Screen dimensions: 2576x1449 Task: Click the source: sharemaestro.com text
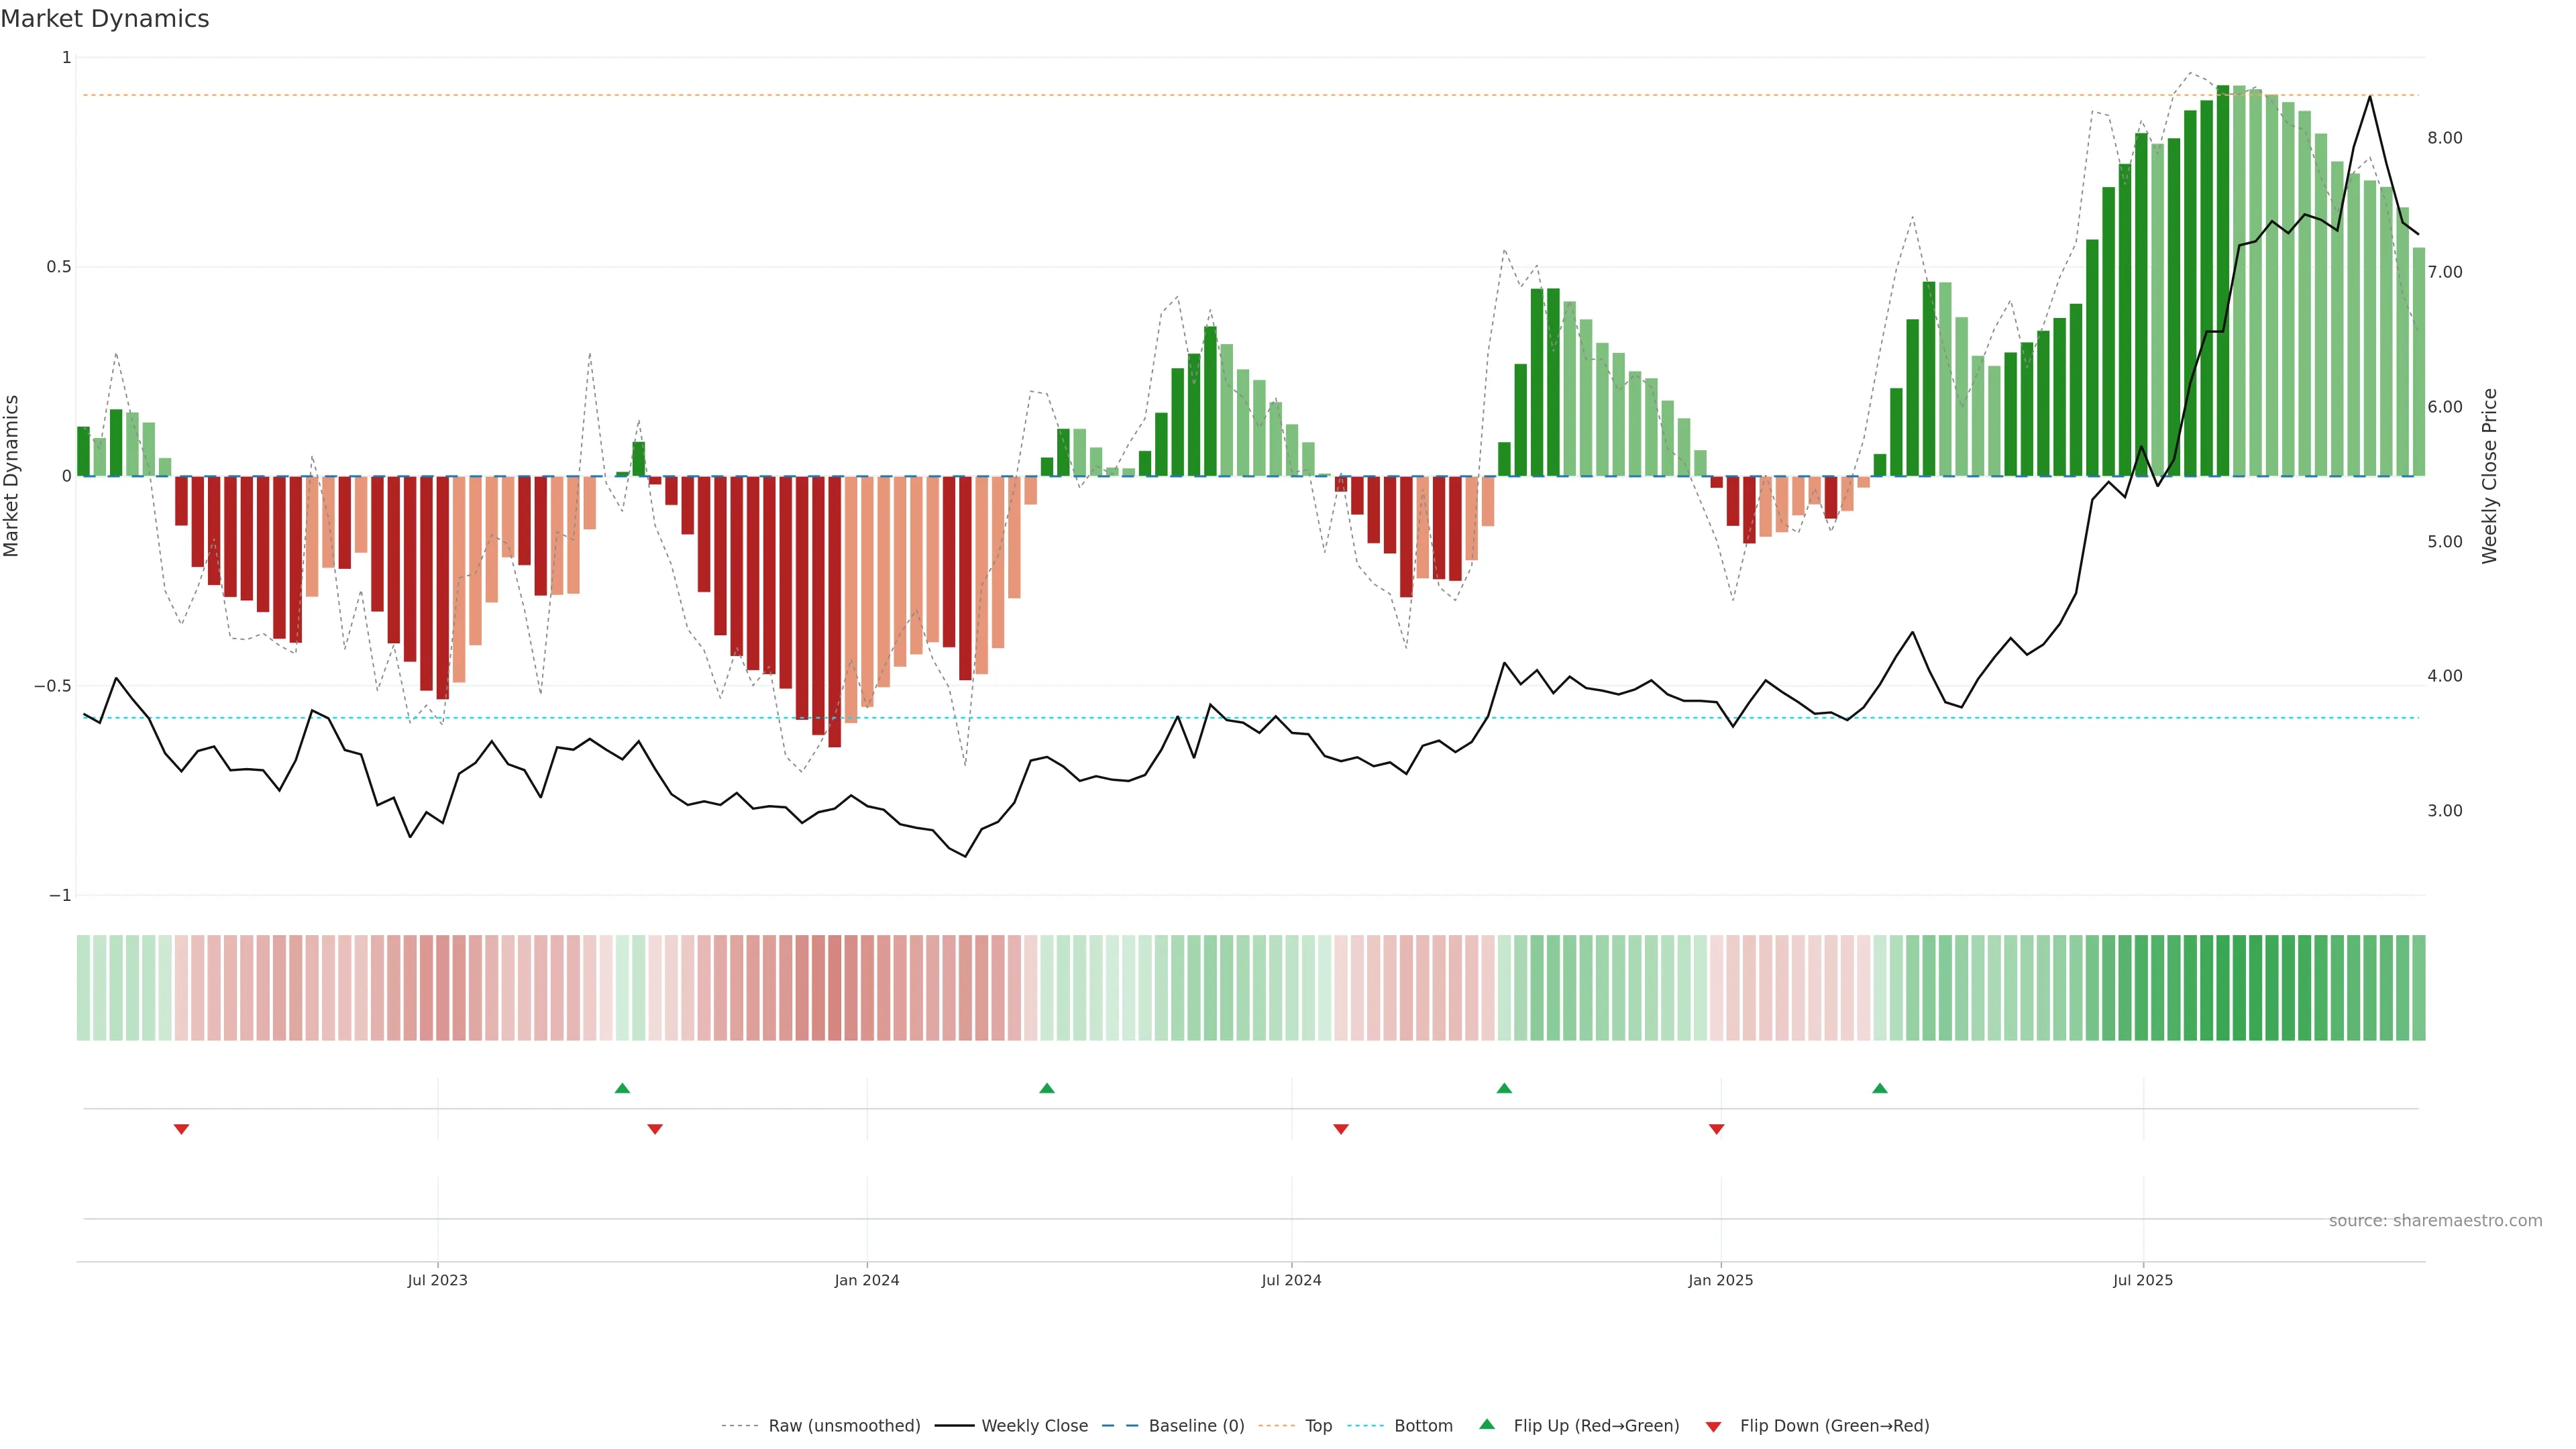pos(2435,1221)
